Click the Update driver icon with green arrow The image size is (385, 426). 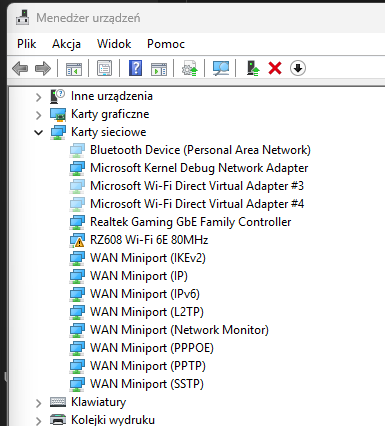(253, 68)
